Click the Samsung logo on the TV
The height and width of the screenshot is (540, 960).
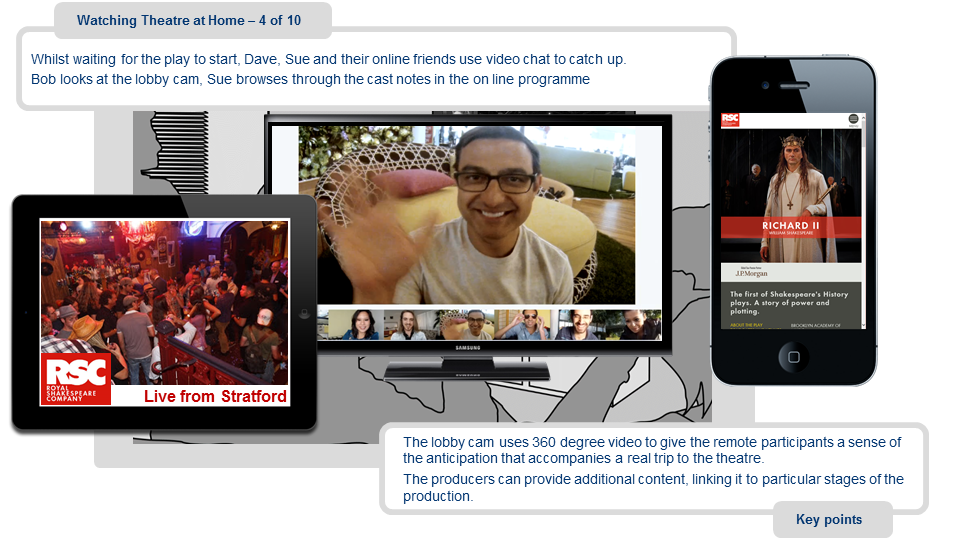tap(467, 347)
